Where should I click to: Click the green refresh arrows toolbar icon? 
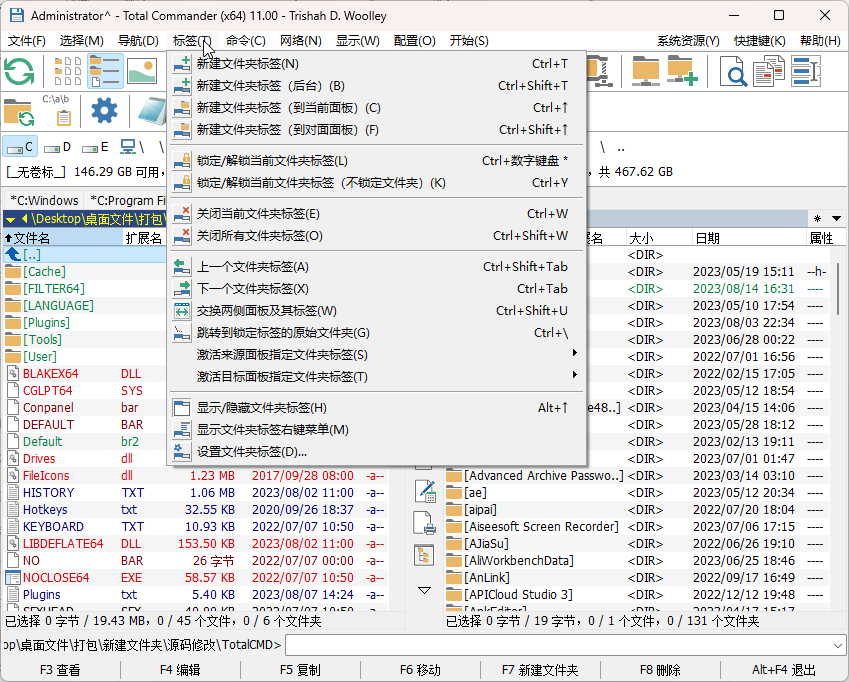pyautogui.click(x=19, y=71)
